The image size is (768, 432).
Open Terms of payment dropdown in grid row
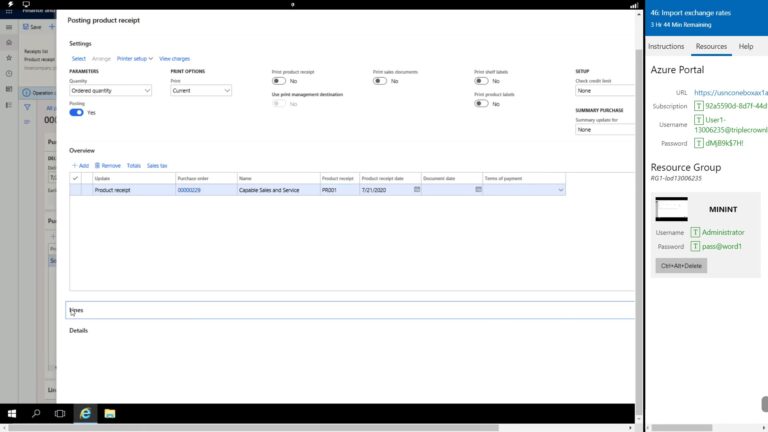click(560, 190)
